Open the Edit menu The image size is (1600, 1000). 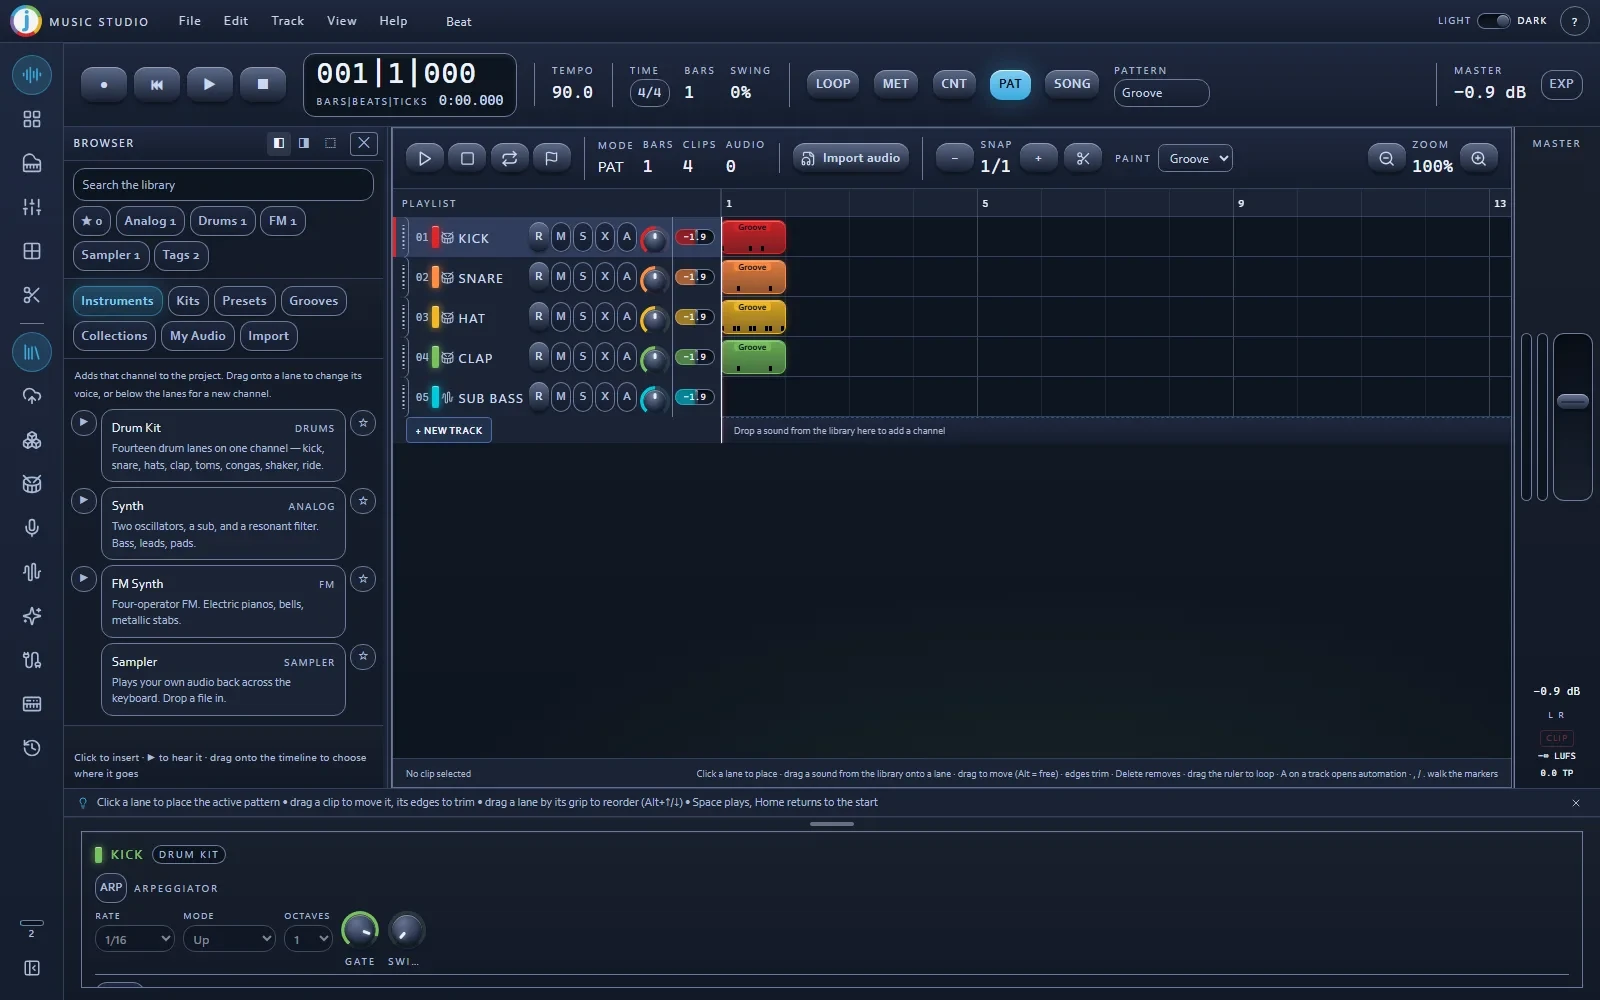236,21
